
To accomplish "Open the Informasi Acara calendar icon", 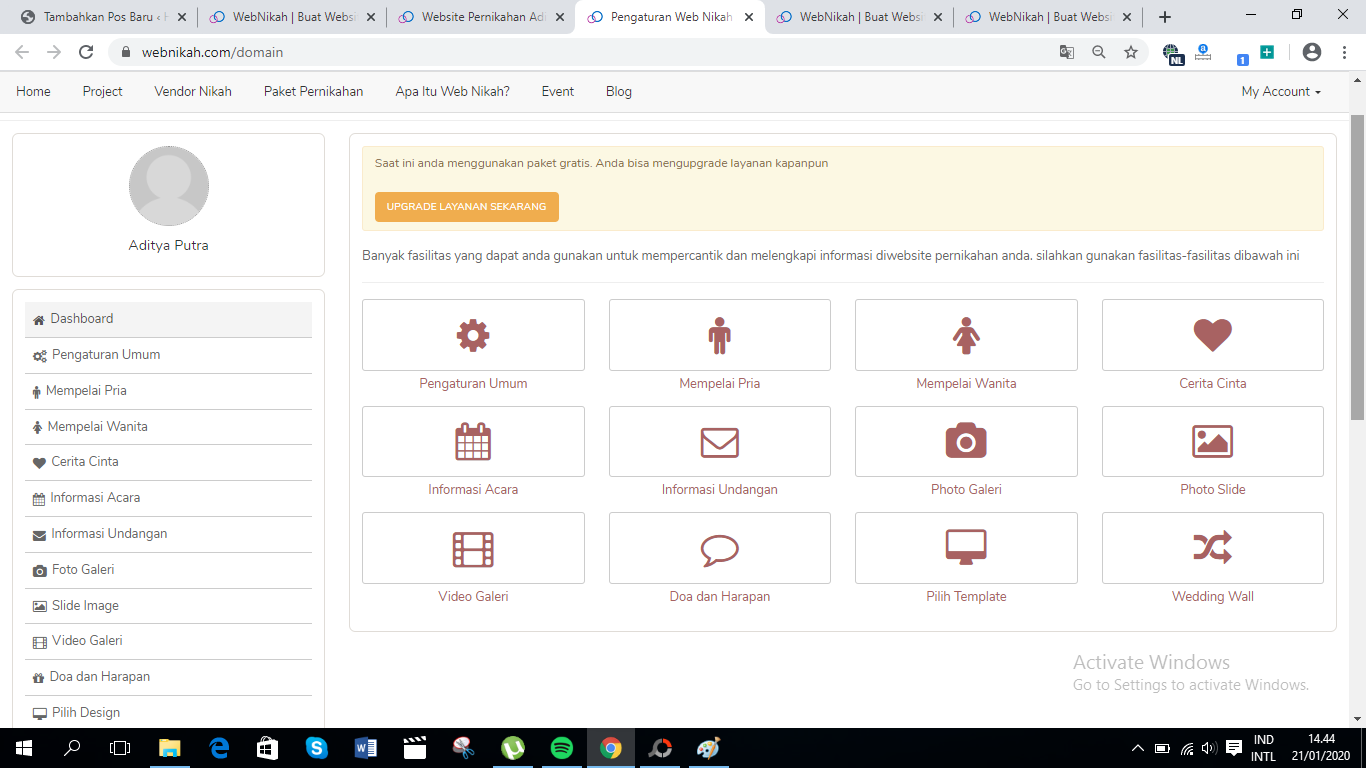I will 473,441.
